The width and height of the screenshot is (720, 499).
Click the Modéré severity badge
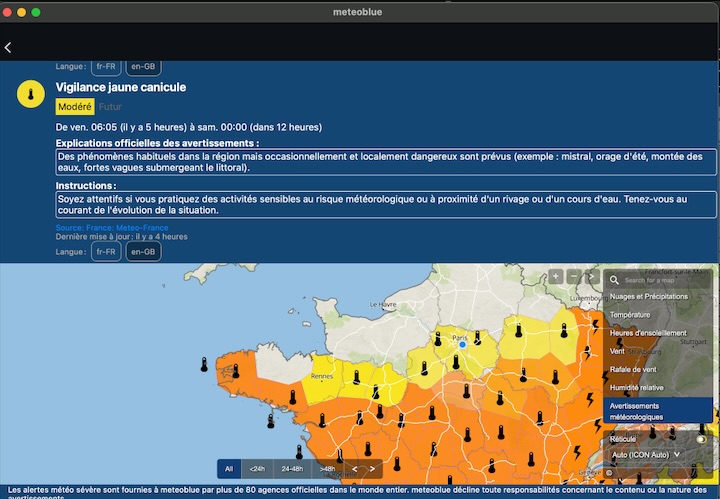click(x=75, y=107)
